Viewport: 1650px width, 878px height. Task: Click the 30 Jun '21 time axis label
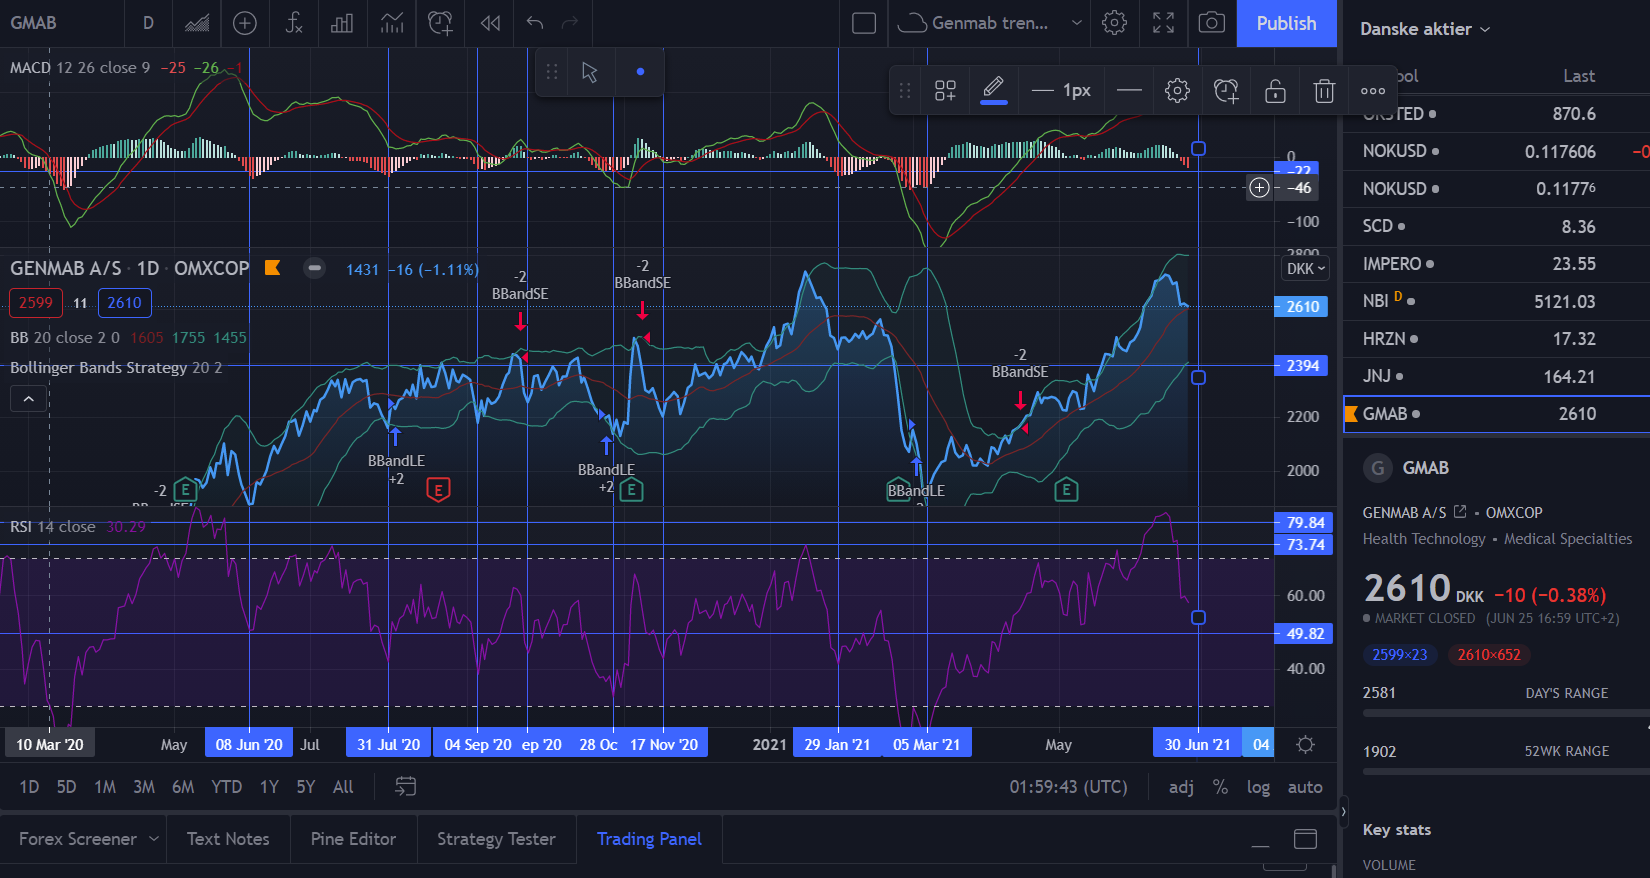(1197, 745)
